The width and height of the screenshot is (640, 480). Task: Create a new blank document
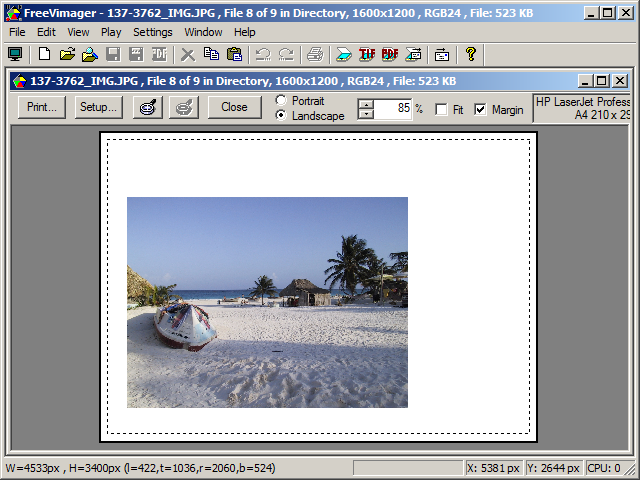click(x=44, y=54)
